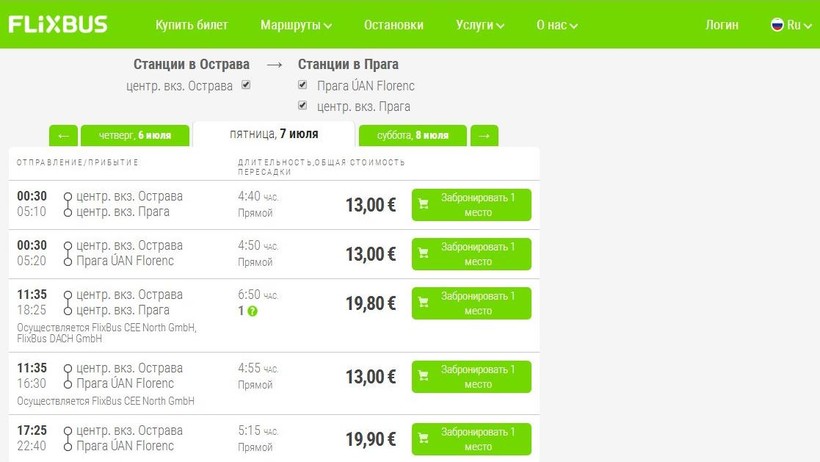Open the Услуги dropdown menu
The height and width of the screenshot is (462, 820).
(480, 25)
